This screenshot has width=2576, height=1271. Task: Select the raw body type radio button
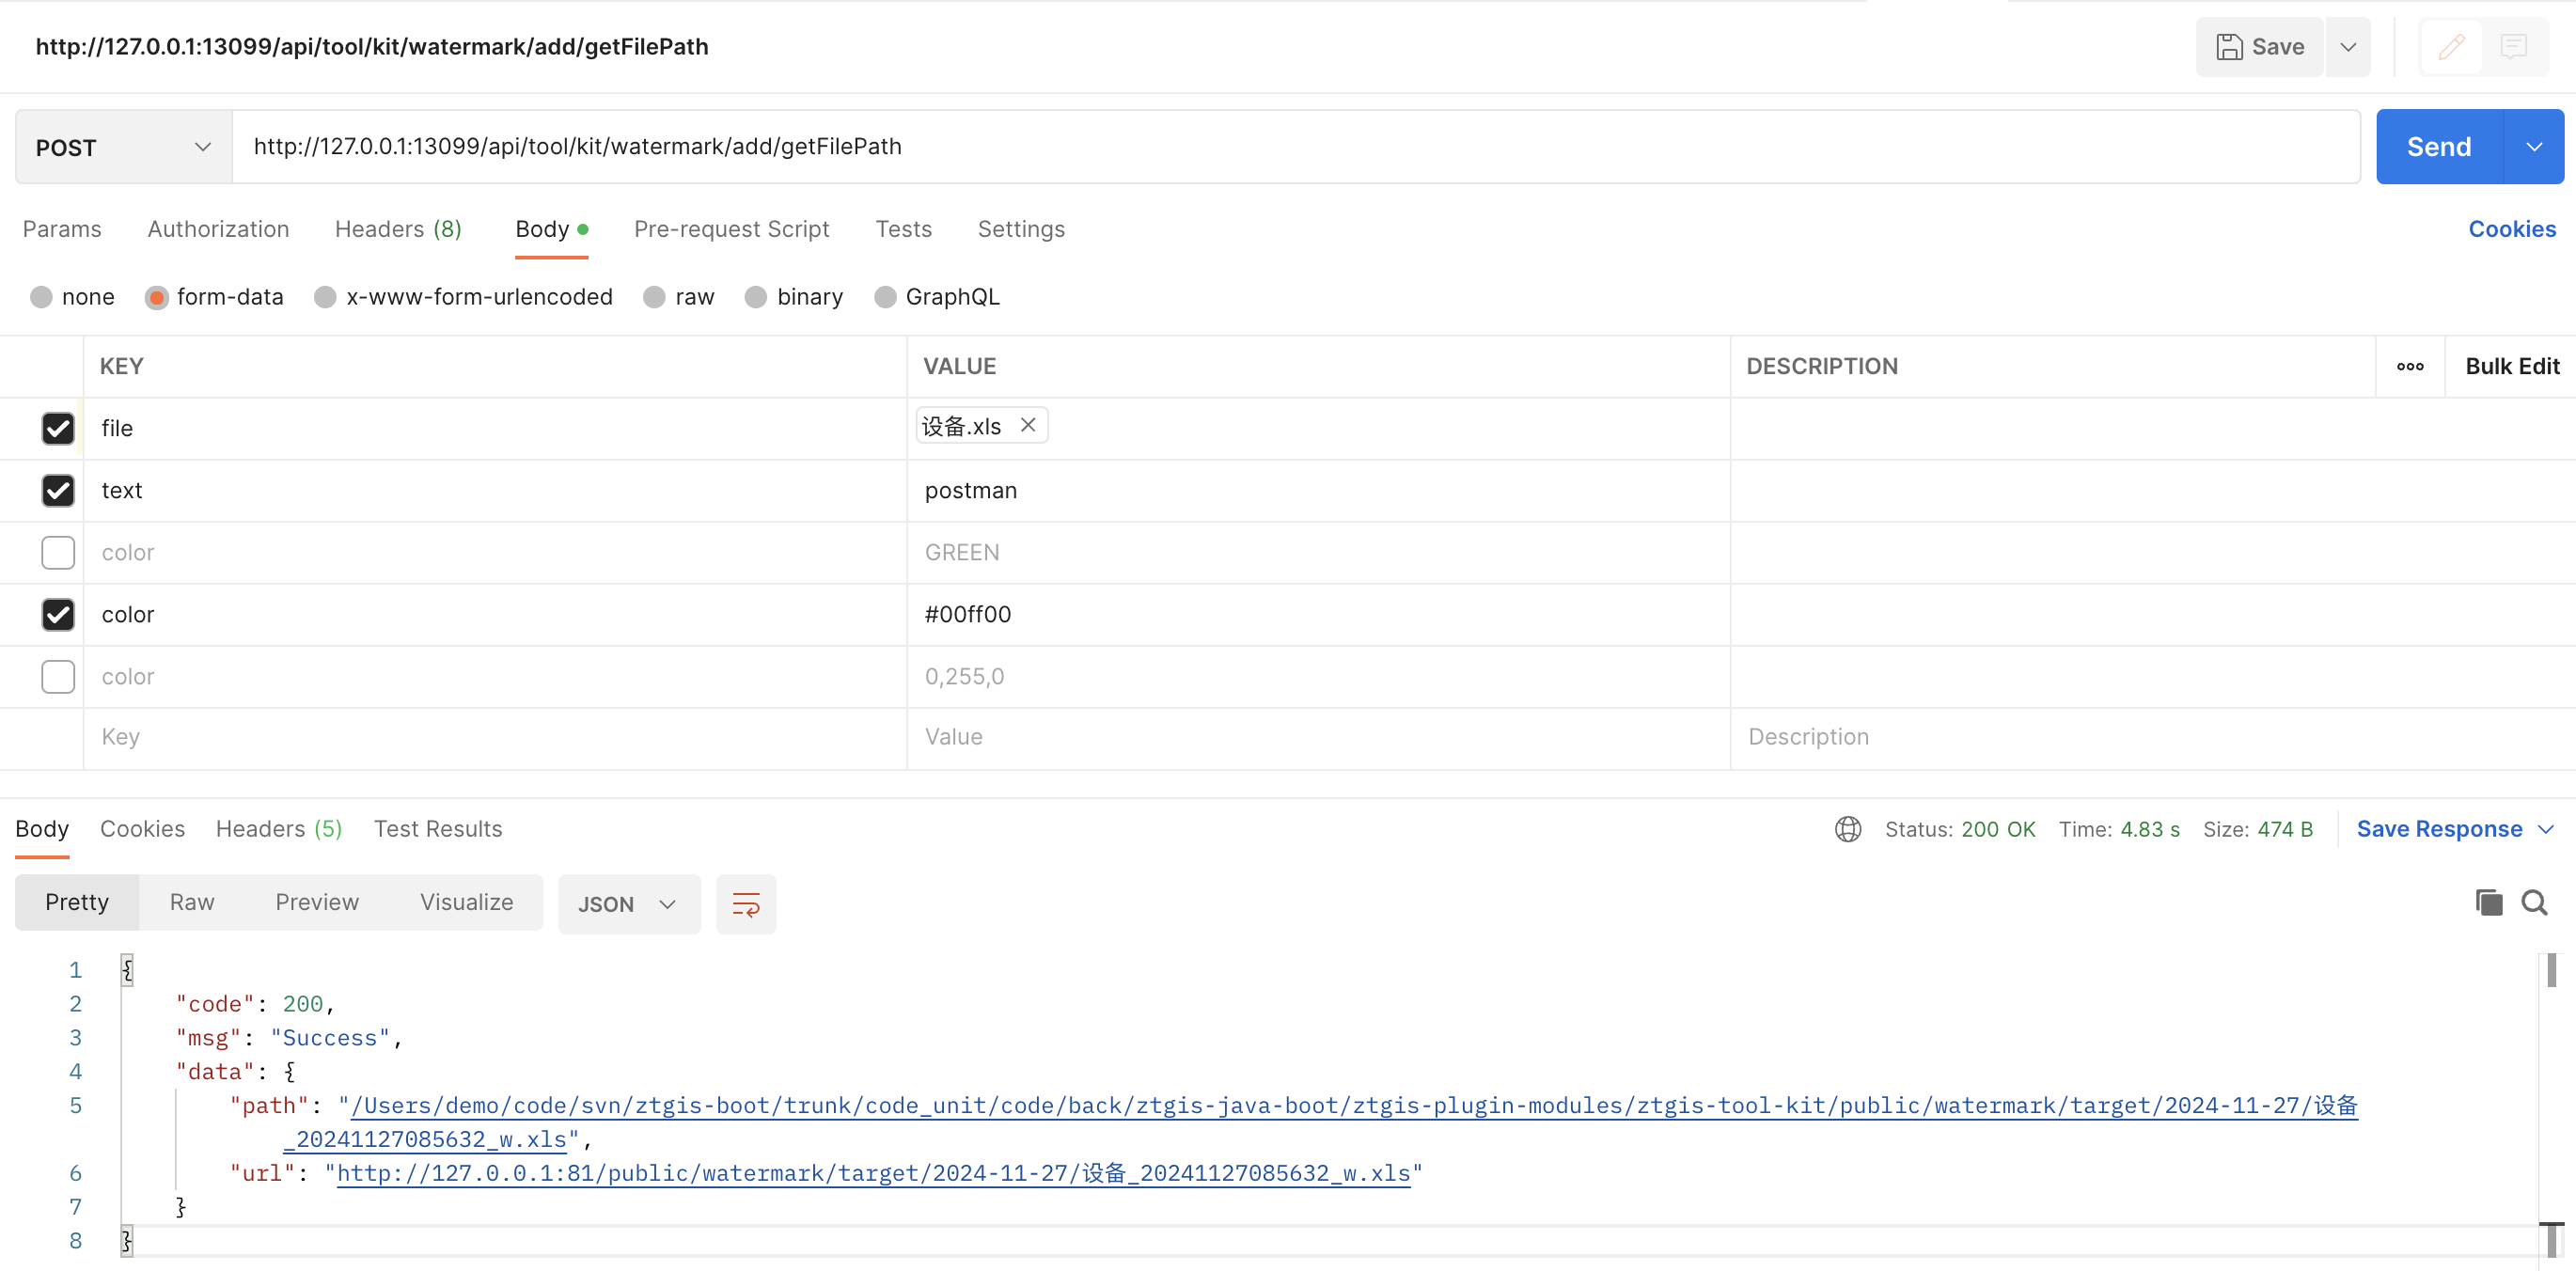[x=655, y=297]
